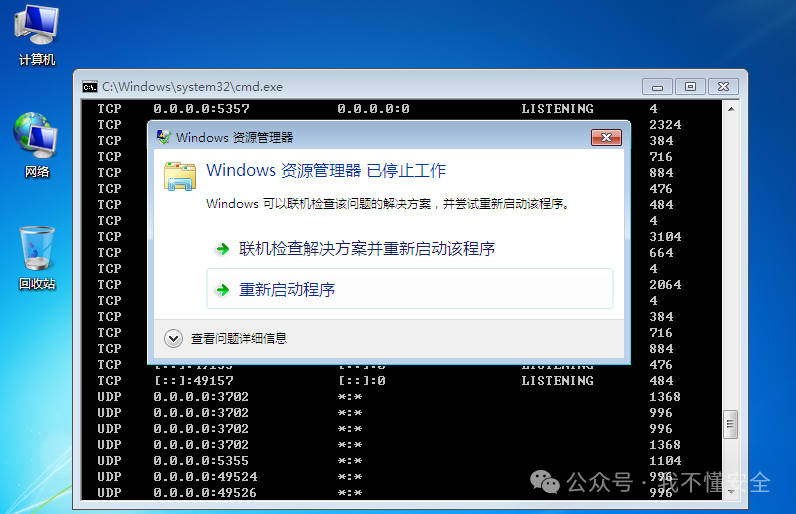The width and height of the screenshot is (796, 514).
Task: Close the cmd.exe window
Action: 723,87
